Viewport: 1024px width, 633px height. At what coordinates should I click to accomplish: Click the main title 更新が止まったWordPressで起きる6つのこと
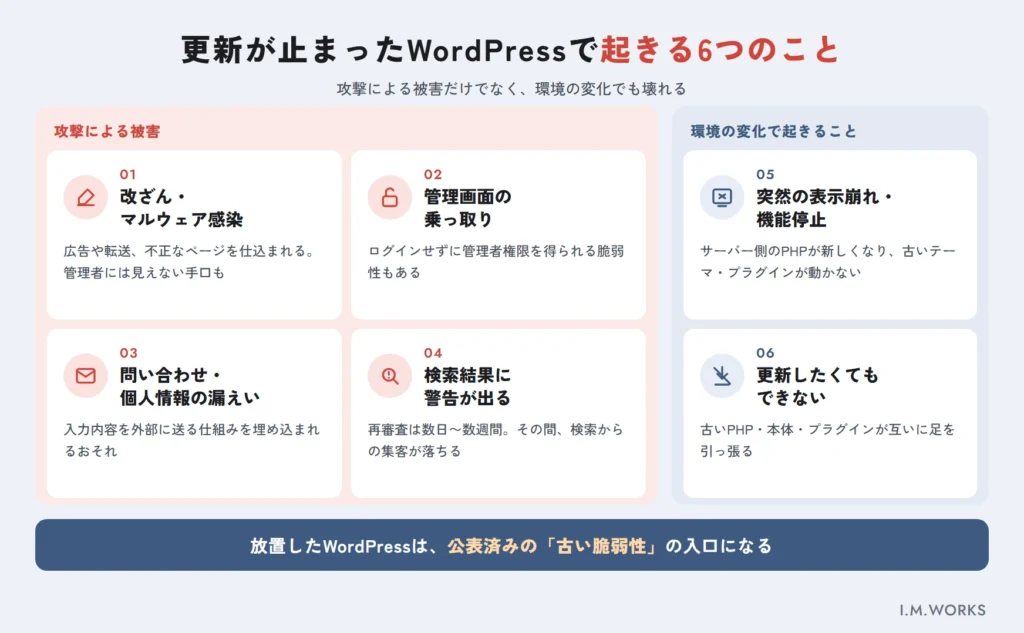coord(511,50)
